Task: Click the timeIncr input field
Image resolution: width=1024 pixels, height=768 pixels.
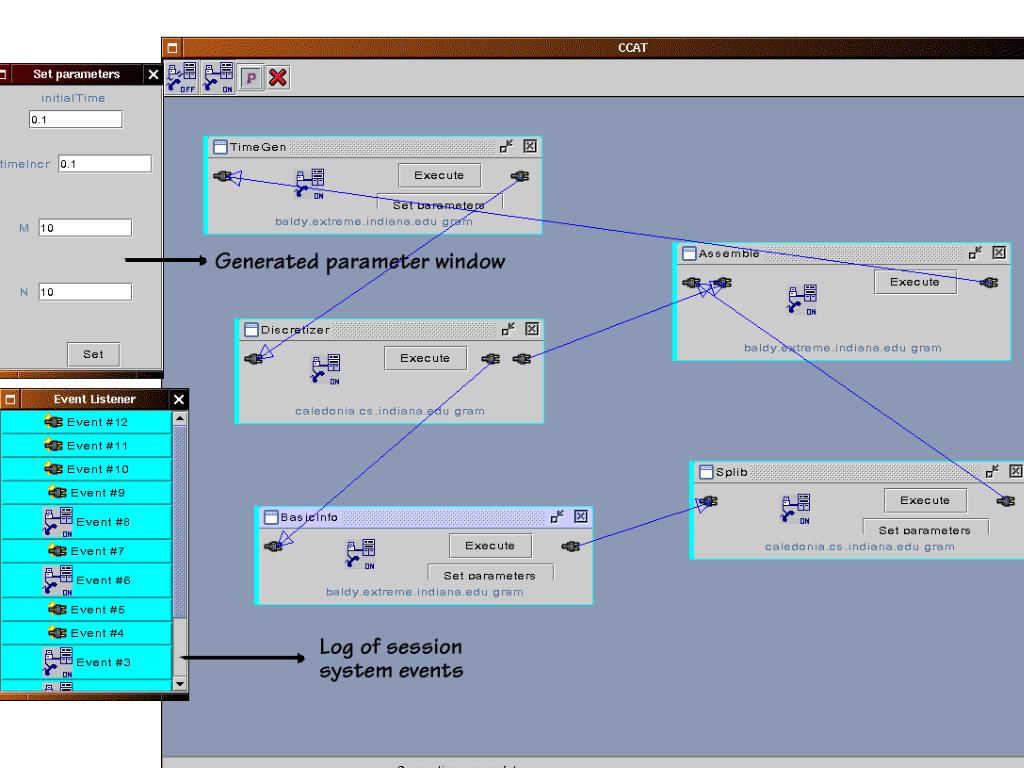Action: tap(105, 164)
